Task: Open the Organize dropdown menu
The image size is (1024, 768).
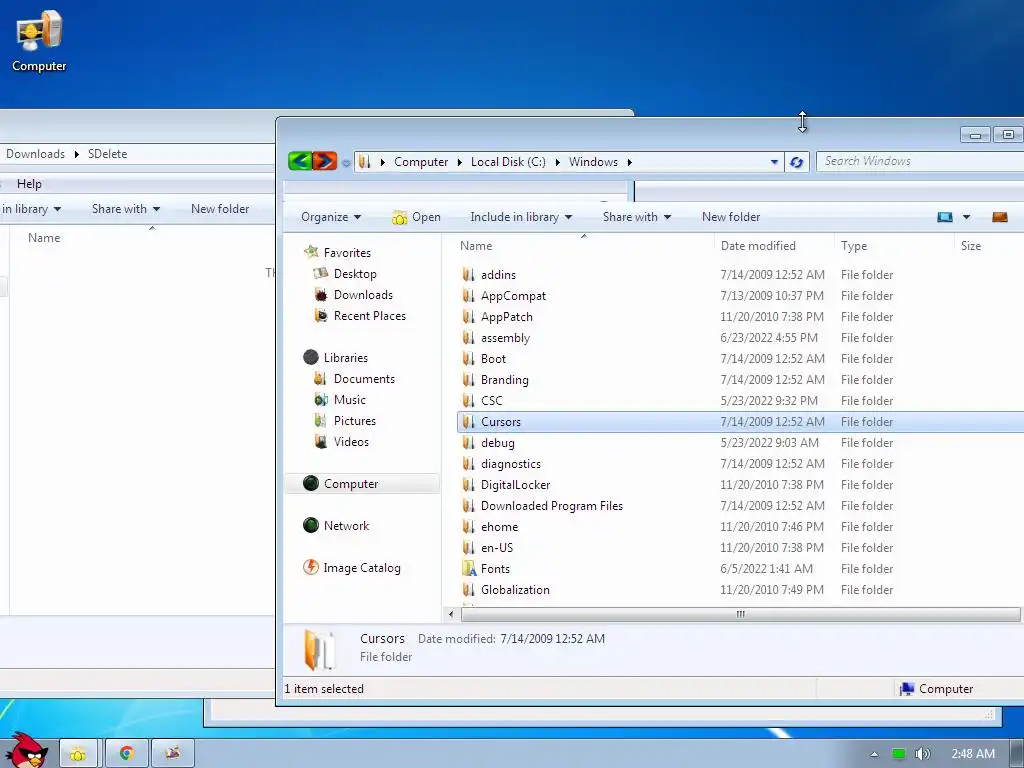Action: click(x=330, y=217)
